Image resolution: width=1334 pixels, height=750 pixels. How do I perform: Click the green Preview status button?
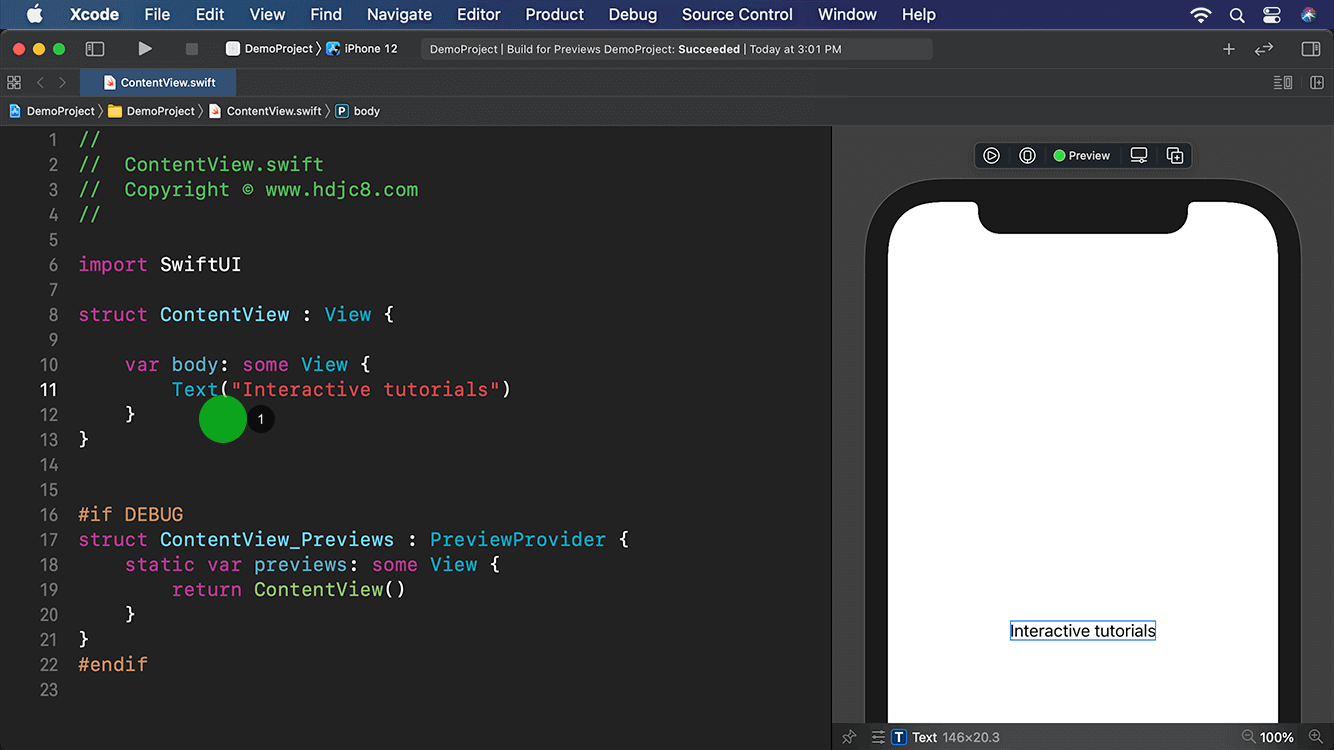click(1082, 155)
